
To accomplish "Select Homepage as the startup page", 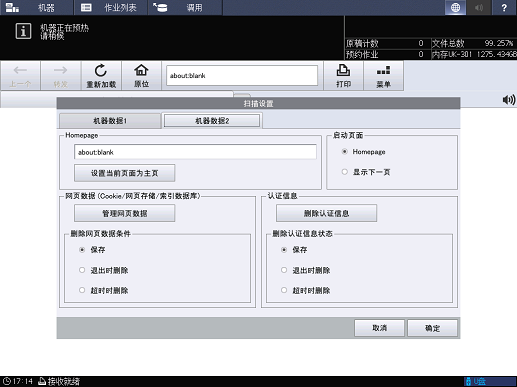I will pos(344,152).
